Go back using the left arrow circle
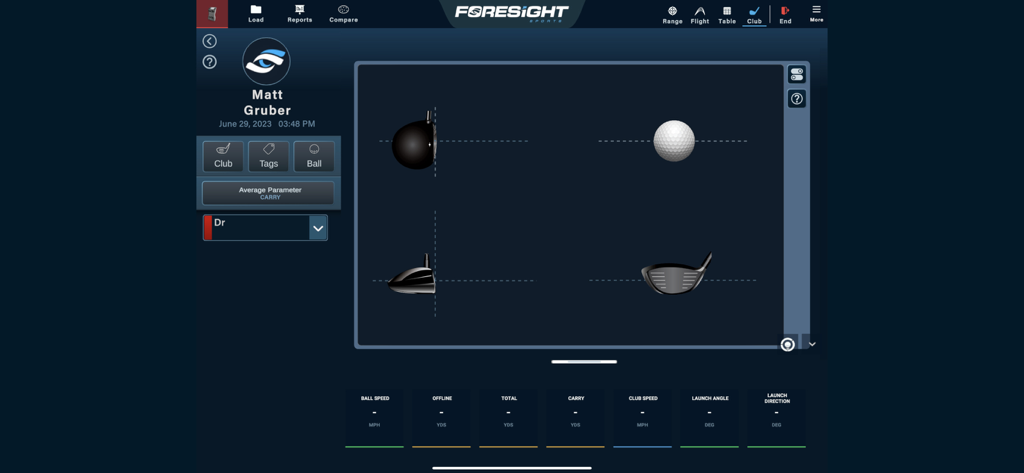The image size is (1024, 473). 209,41
